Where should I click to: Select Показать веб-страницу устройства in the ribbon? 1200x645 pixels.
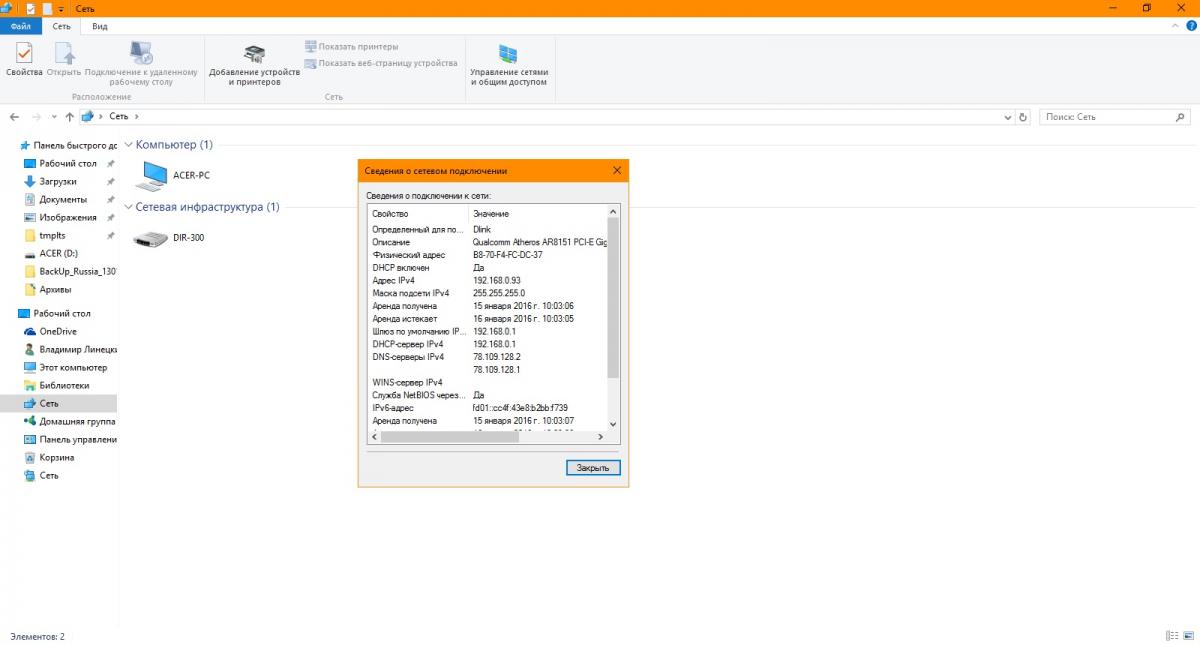click(381, 63)
